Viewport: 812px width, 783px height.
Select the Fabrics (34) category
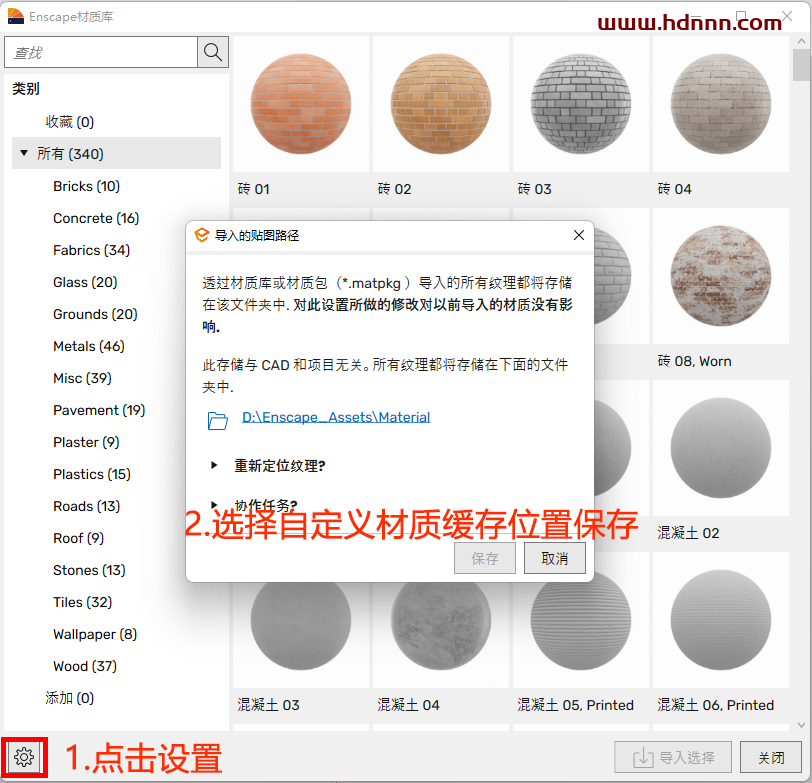pos(91,250)
